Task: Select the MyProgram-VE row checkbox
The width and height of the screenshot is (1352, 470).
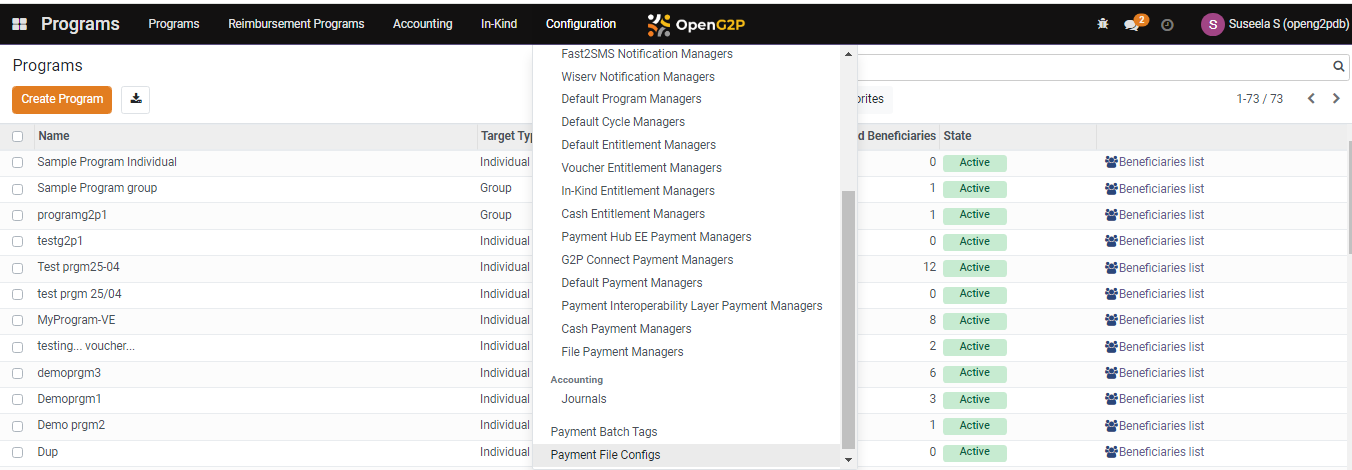Action: click(18, 320)
